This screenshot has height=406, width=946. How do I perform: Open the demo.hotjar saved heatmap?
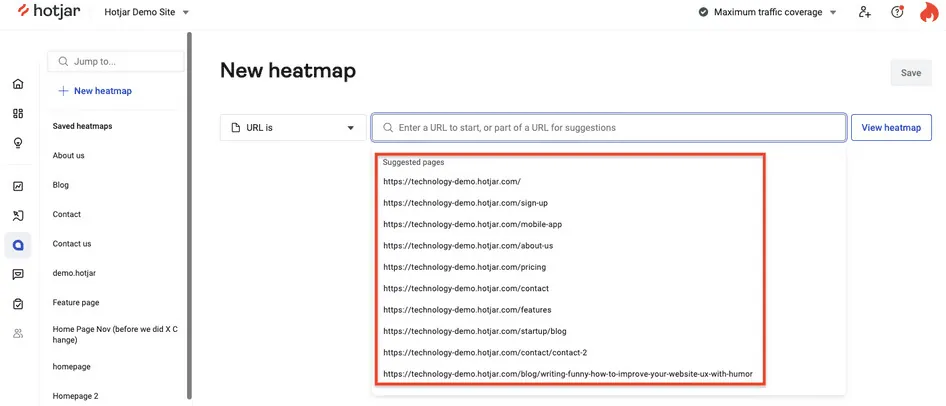[x=74, y=273]
